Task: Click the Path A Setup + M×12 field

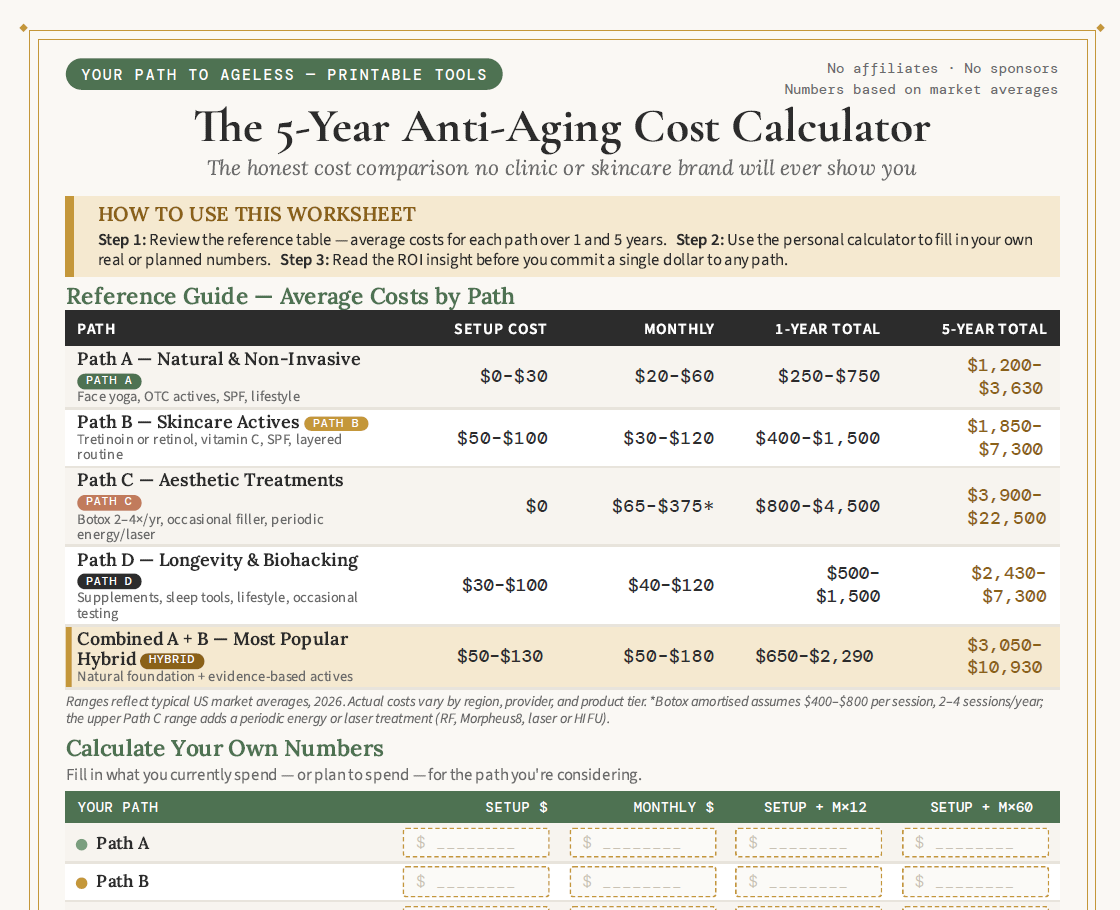Action: 809,843
